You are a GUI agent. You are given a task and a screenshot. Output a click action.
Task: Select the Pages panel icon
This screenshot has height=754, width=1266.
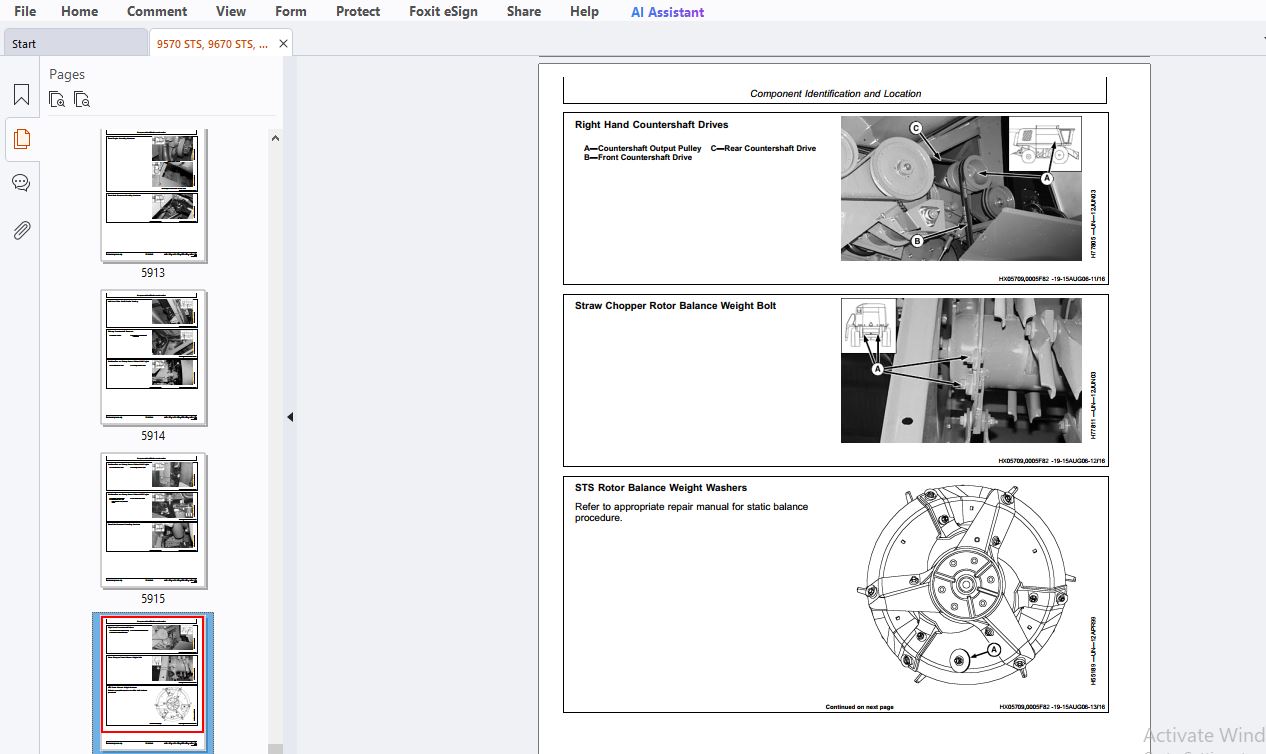pyautogui.click(x=21, y=139)
